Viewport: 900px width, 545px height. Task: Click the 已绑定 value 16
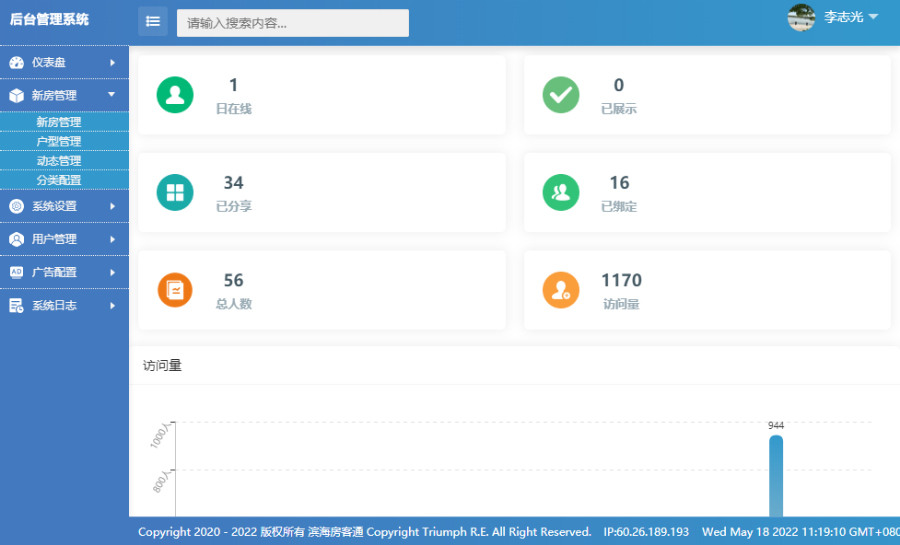pyautogui.click(x=619, y=183)
